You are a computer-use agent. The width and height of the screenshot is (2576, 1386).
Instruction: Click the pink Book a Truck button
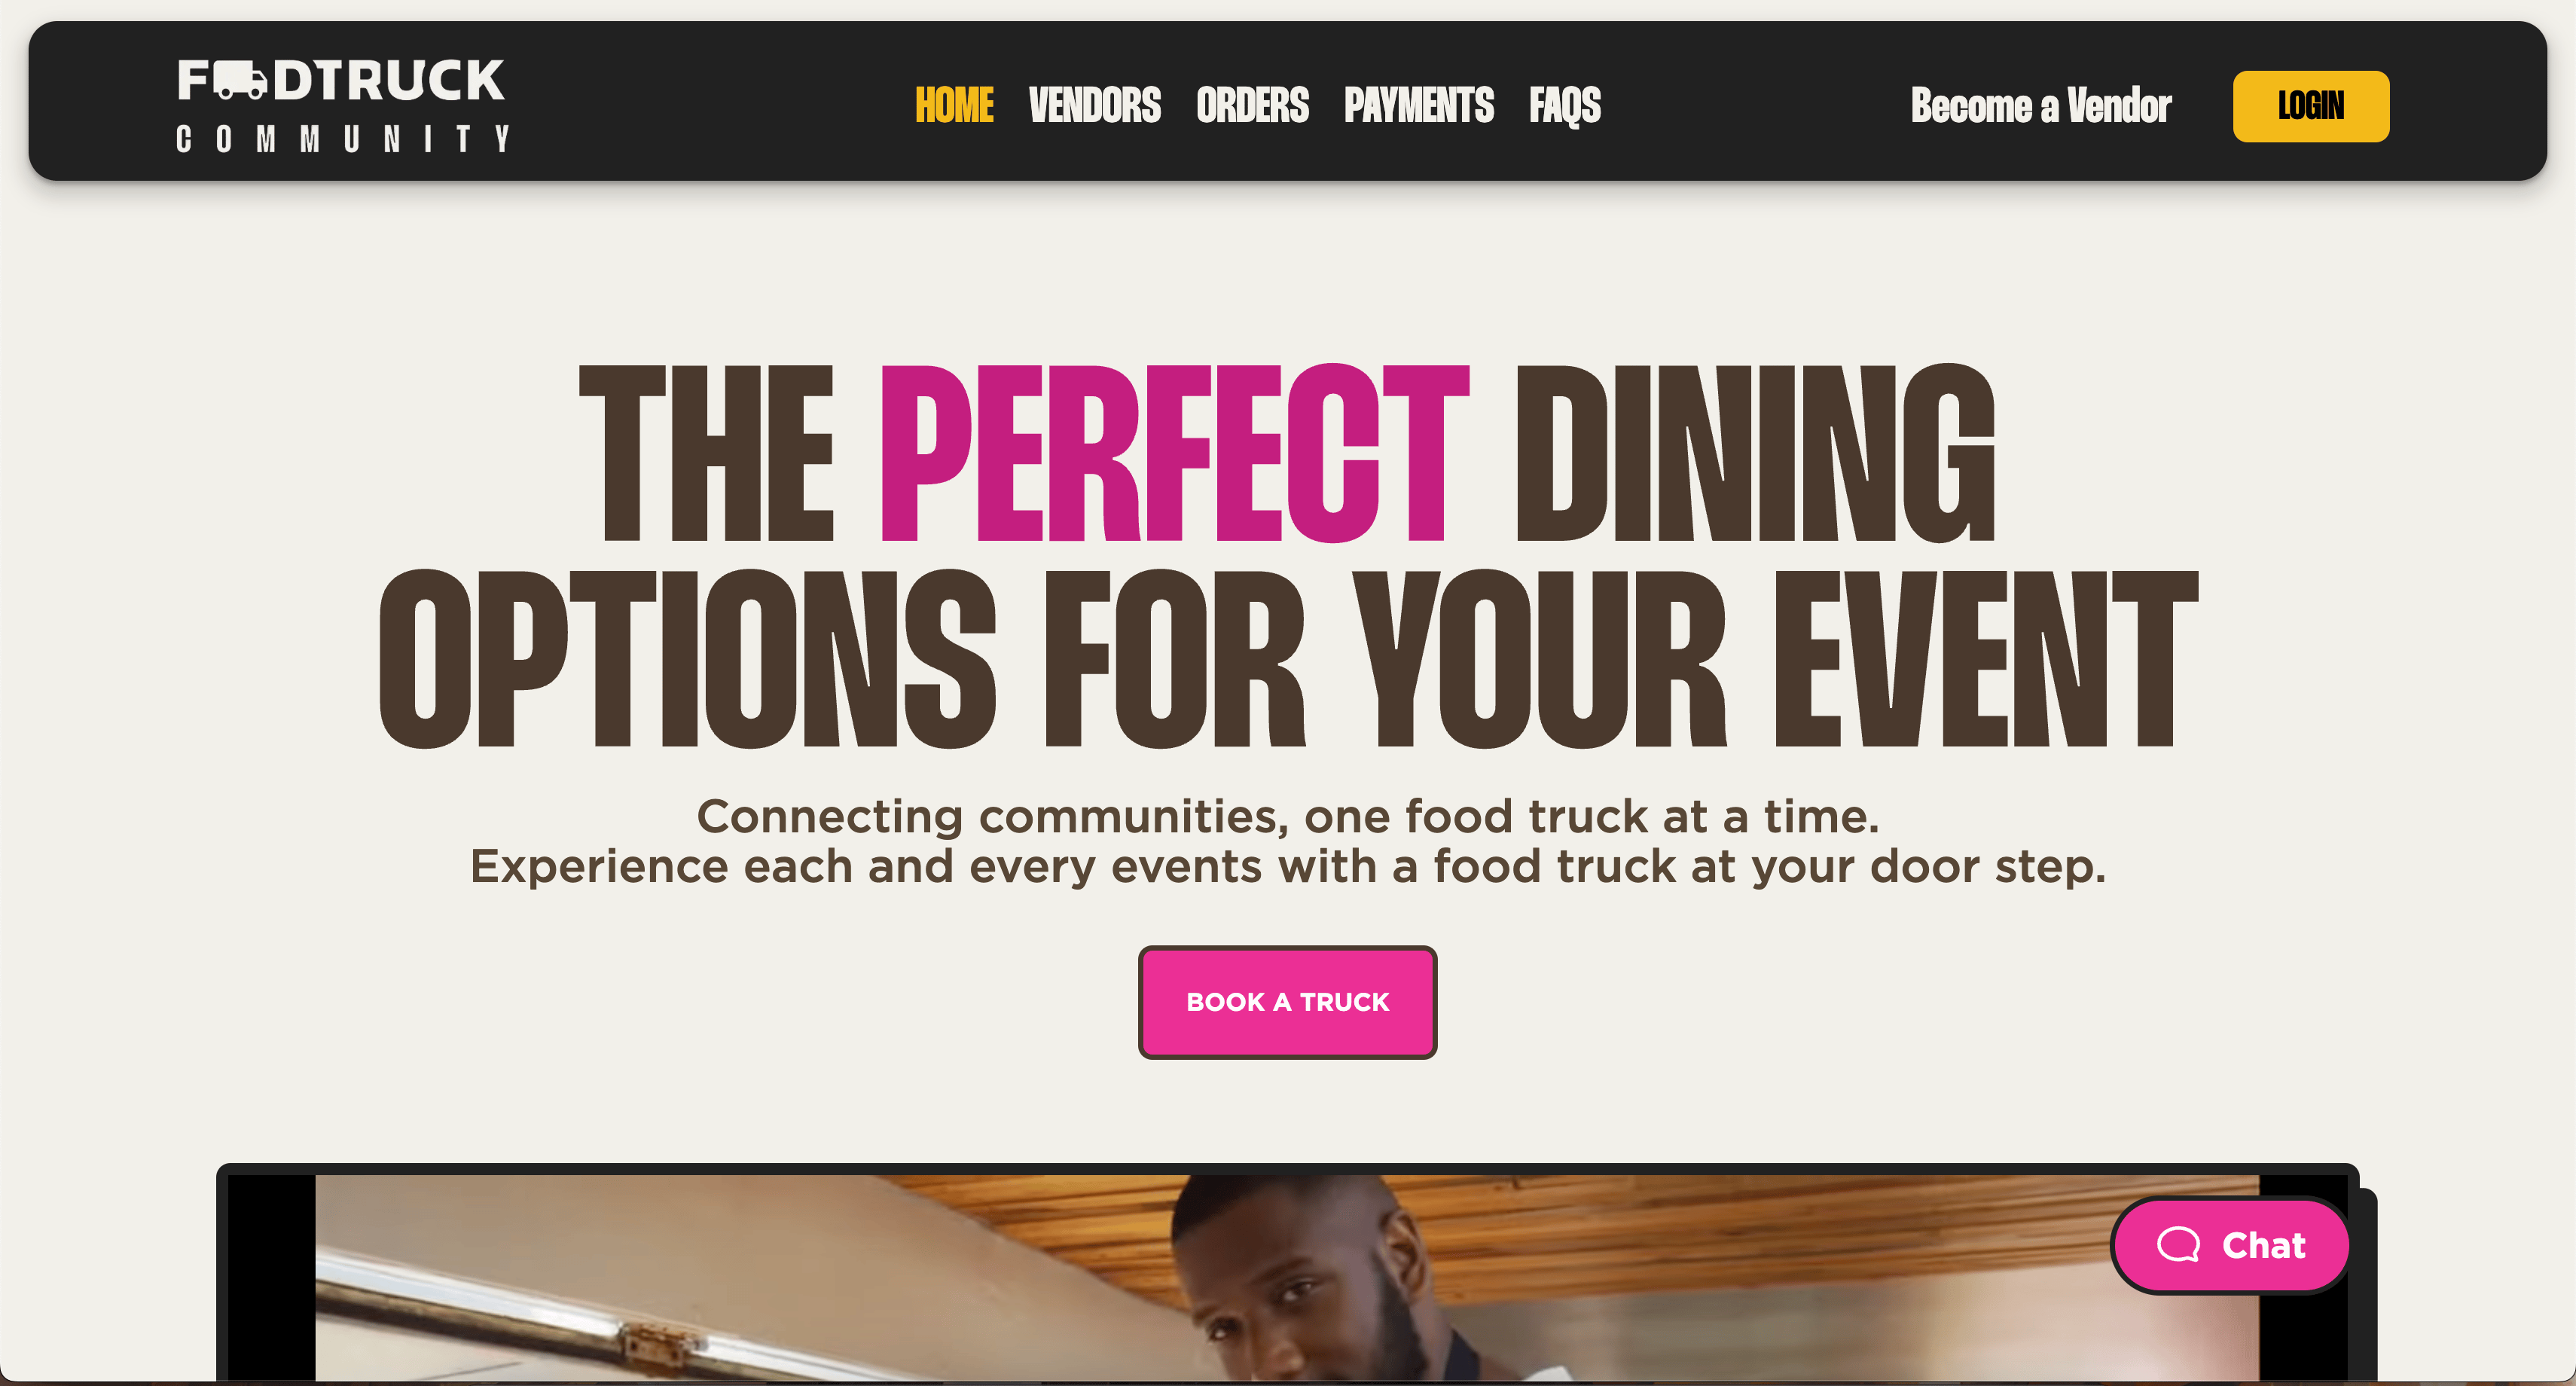(x=1288, y=1002)
